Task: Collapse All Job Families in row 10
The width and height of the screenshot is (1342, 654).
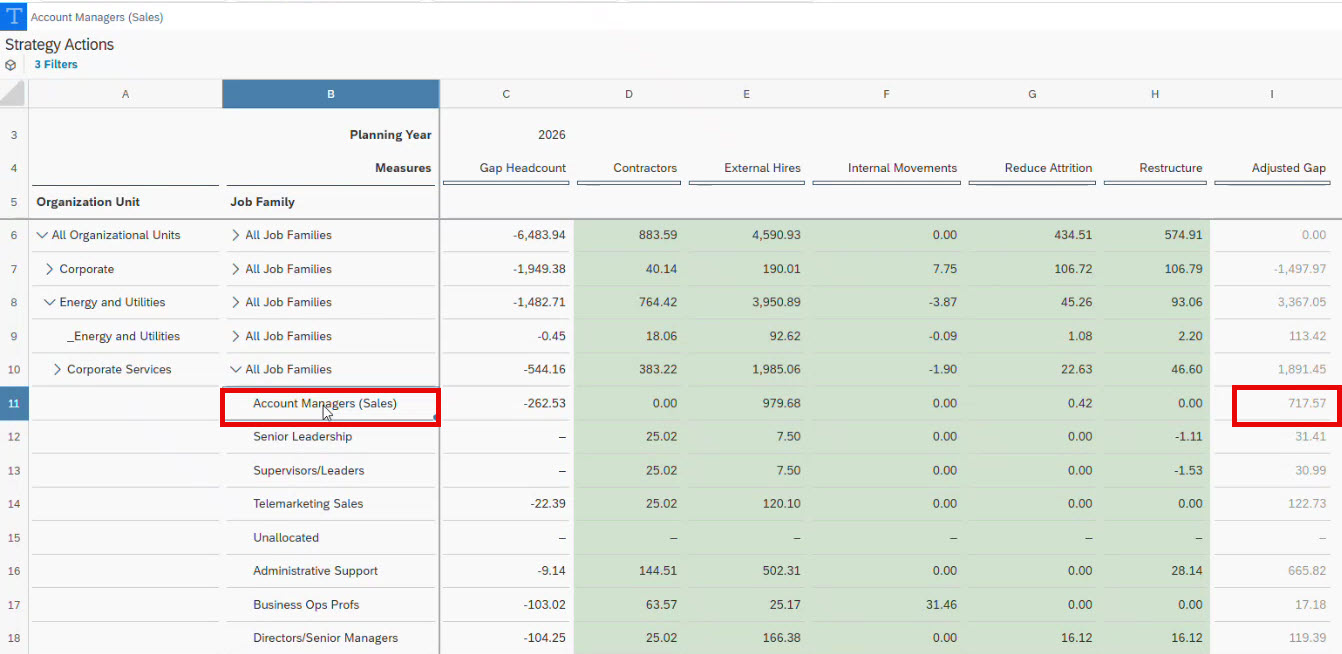Action: (236, 370)
